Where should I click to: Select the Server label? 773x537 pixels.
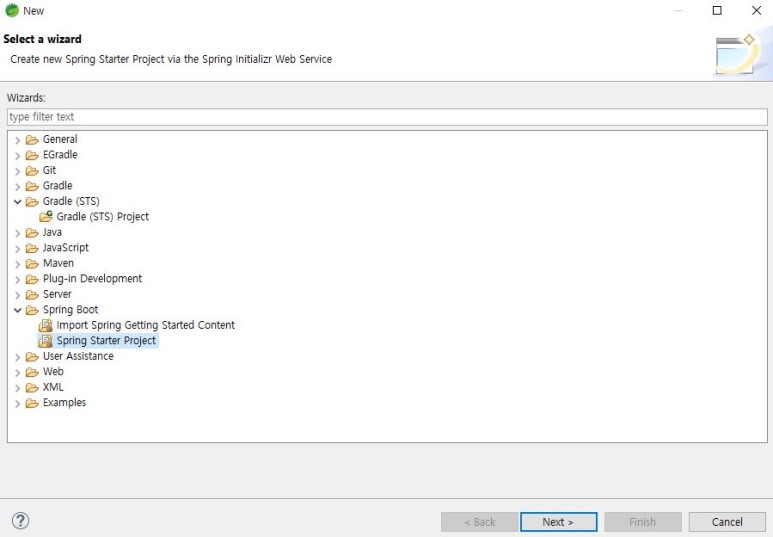(57, 294)
